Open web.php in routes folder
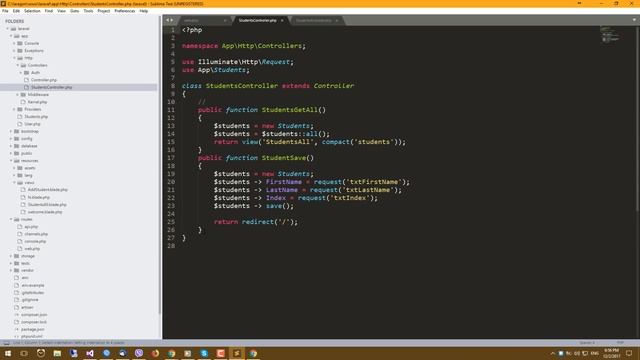The image size is (640, 360). point(32,249)
